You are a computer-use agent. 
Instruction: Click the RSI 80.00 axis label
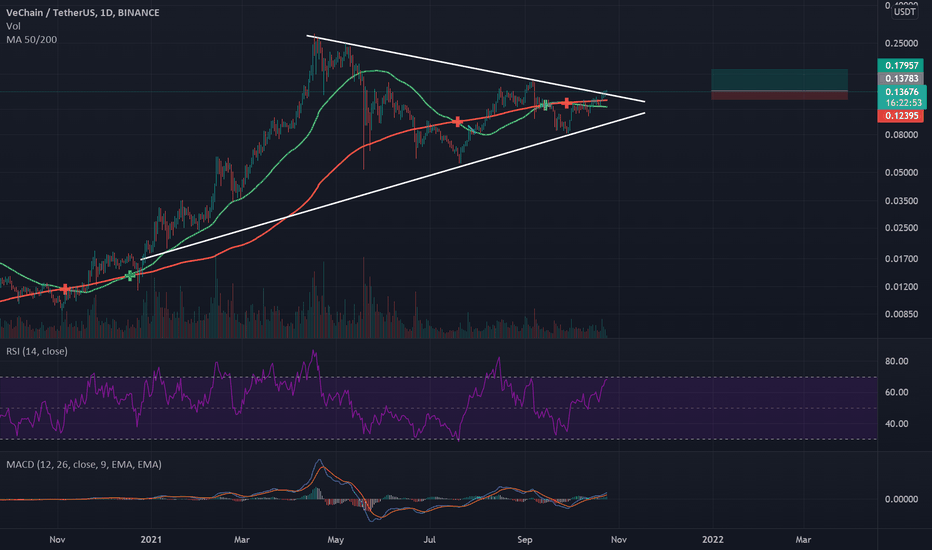click(x=896, y=361)
